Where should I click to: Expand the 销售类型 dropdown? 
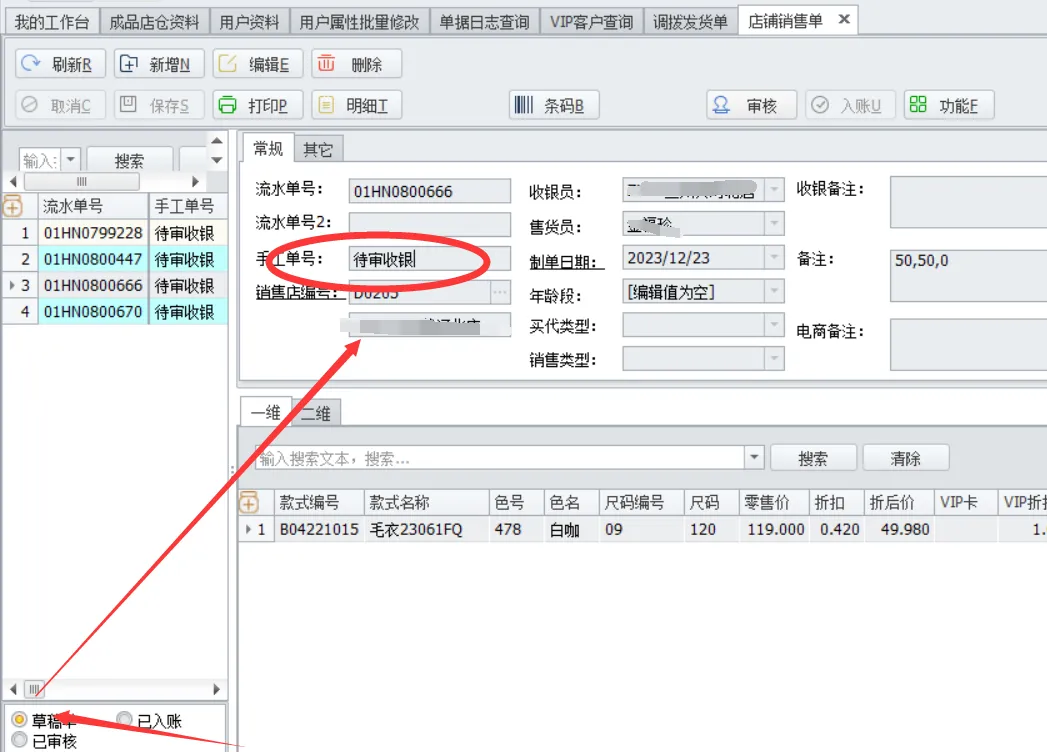click(x=773, y=358)
